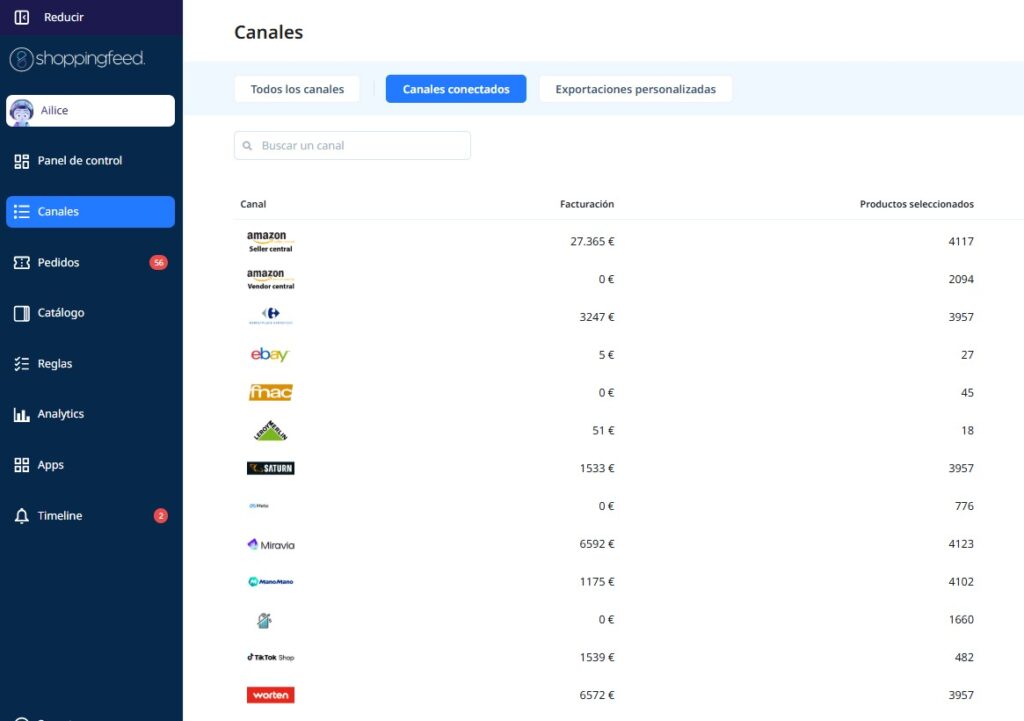The height and width of the screenshot is (721, 1024).
Task: Click the Canal column header
Action: coord(253,204)
